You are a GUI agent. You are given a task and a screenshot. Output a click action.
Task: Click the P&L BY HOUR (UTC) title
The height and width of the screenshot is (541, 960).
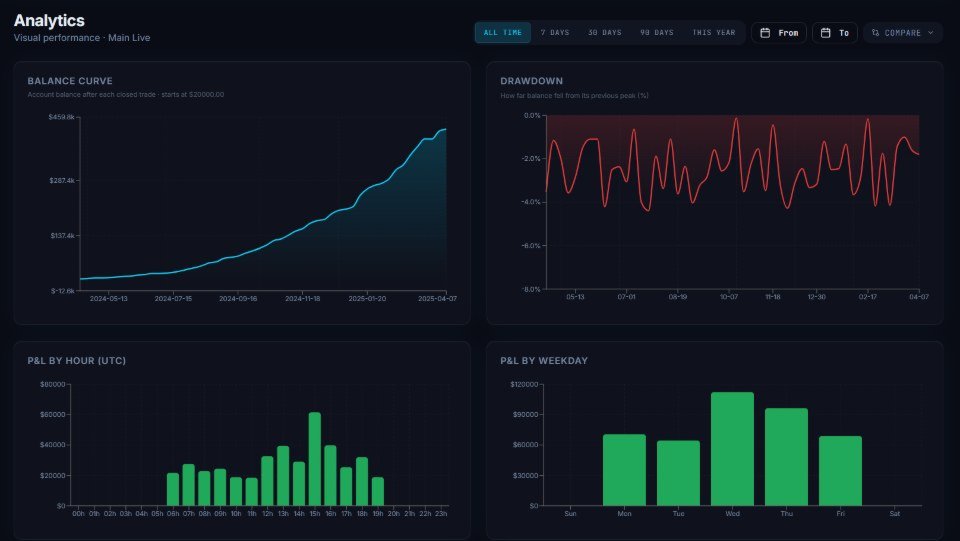click(x=77, y=360)
